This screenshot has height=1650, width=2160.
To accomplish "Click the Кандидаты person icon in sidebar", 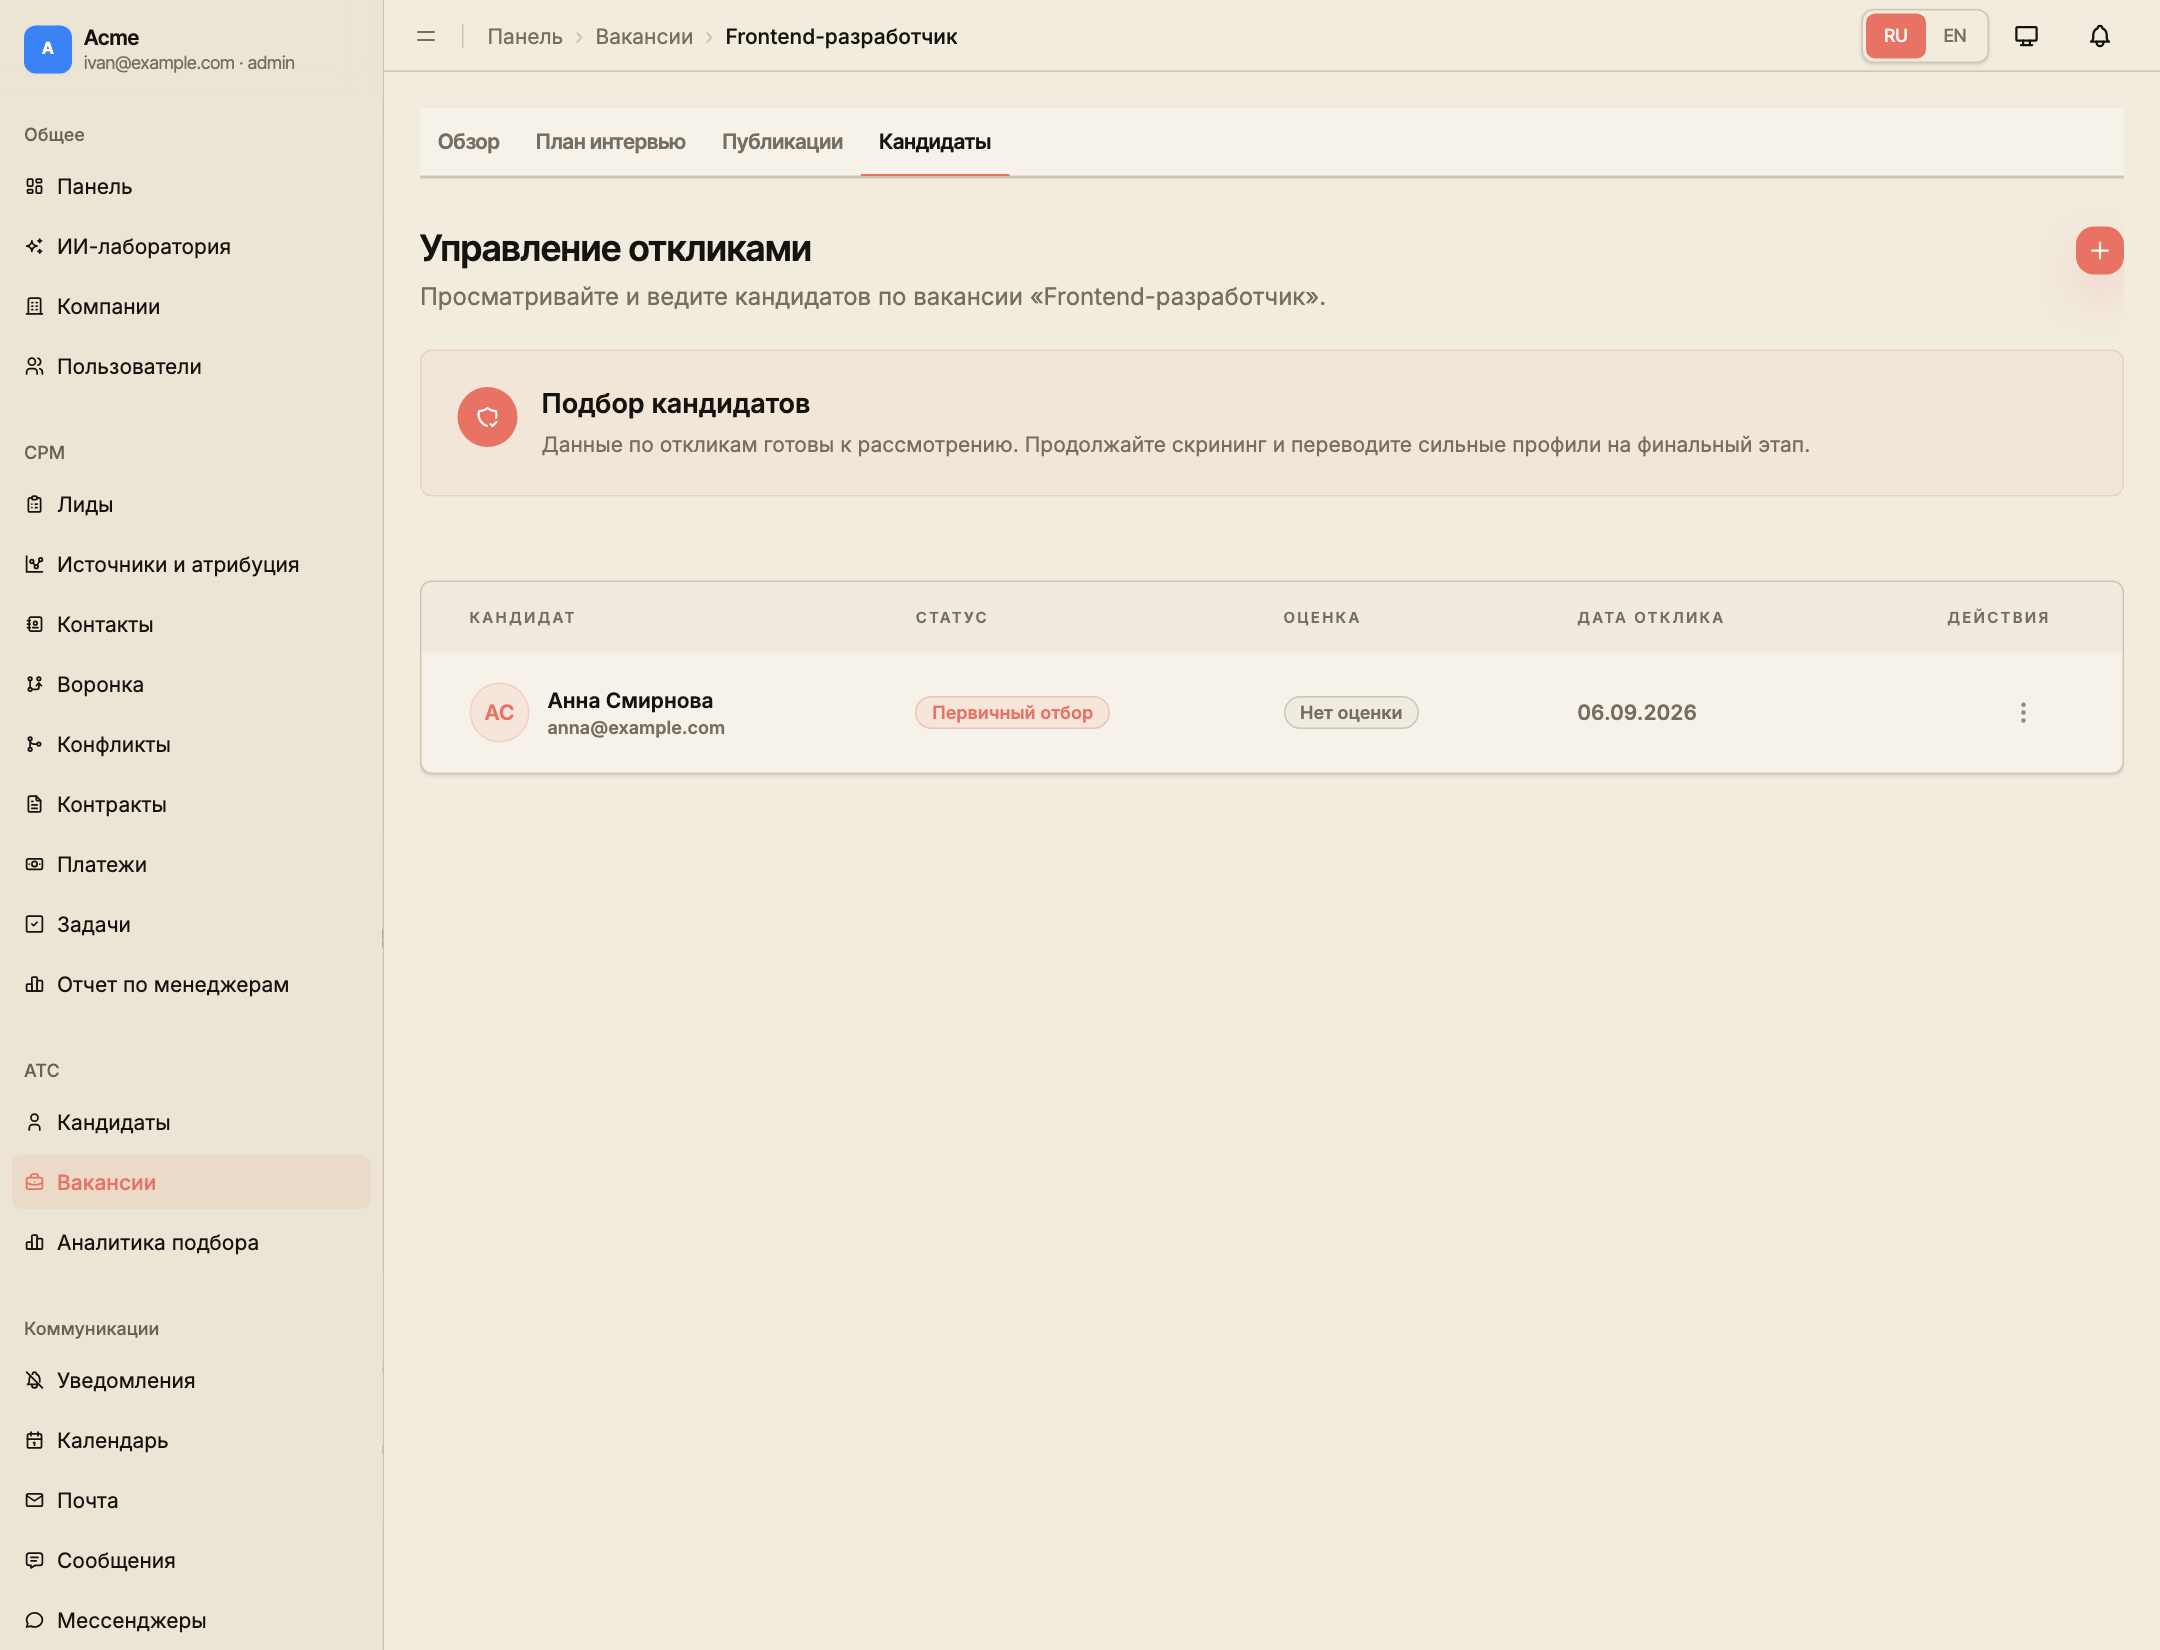I will coord(35,1122).
